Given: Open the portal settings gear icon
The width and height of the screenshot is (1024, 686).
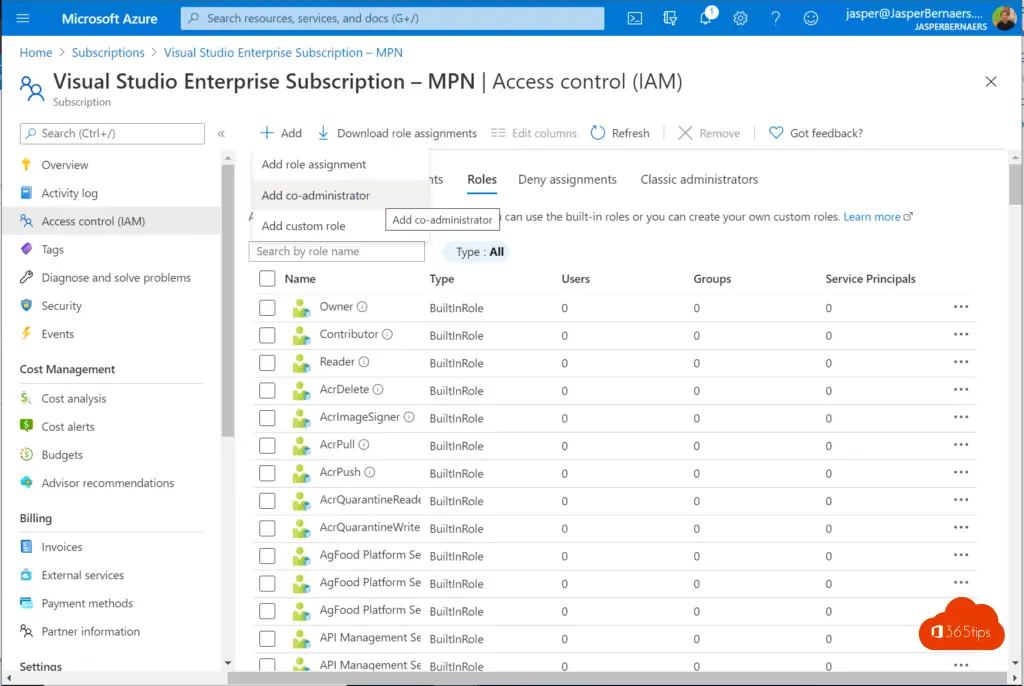Looking at the screenshot, I should coord(740,18).
